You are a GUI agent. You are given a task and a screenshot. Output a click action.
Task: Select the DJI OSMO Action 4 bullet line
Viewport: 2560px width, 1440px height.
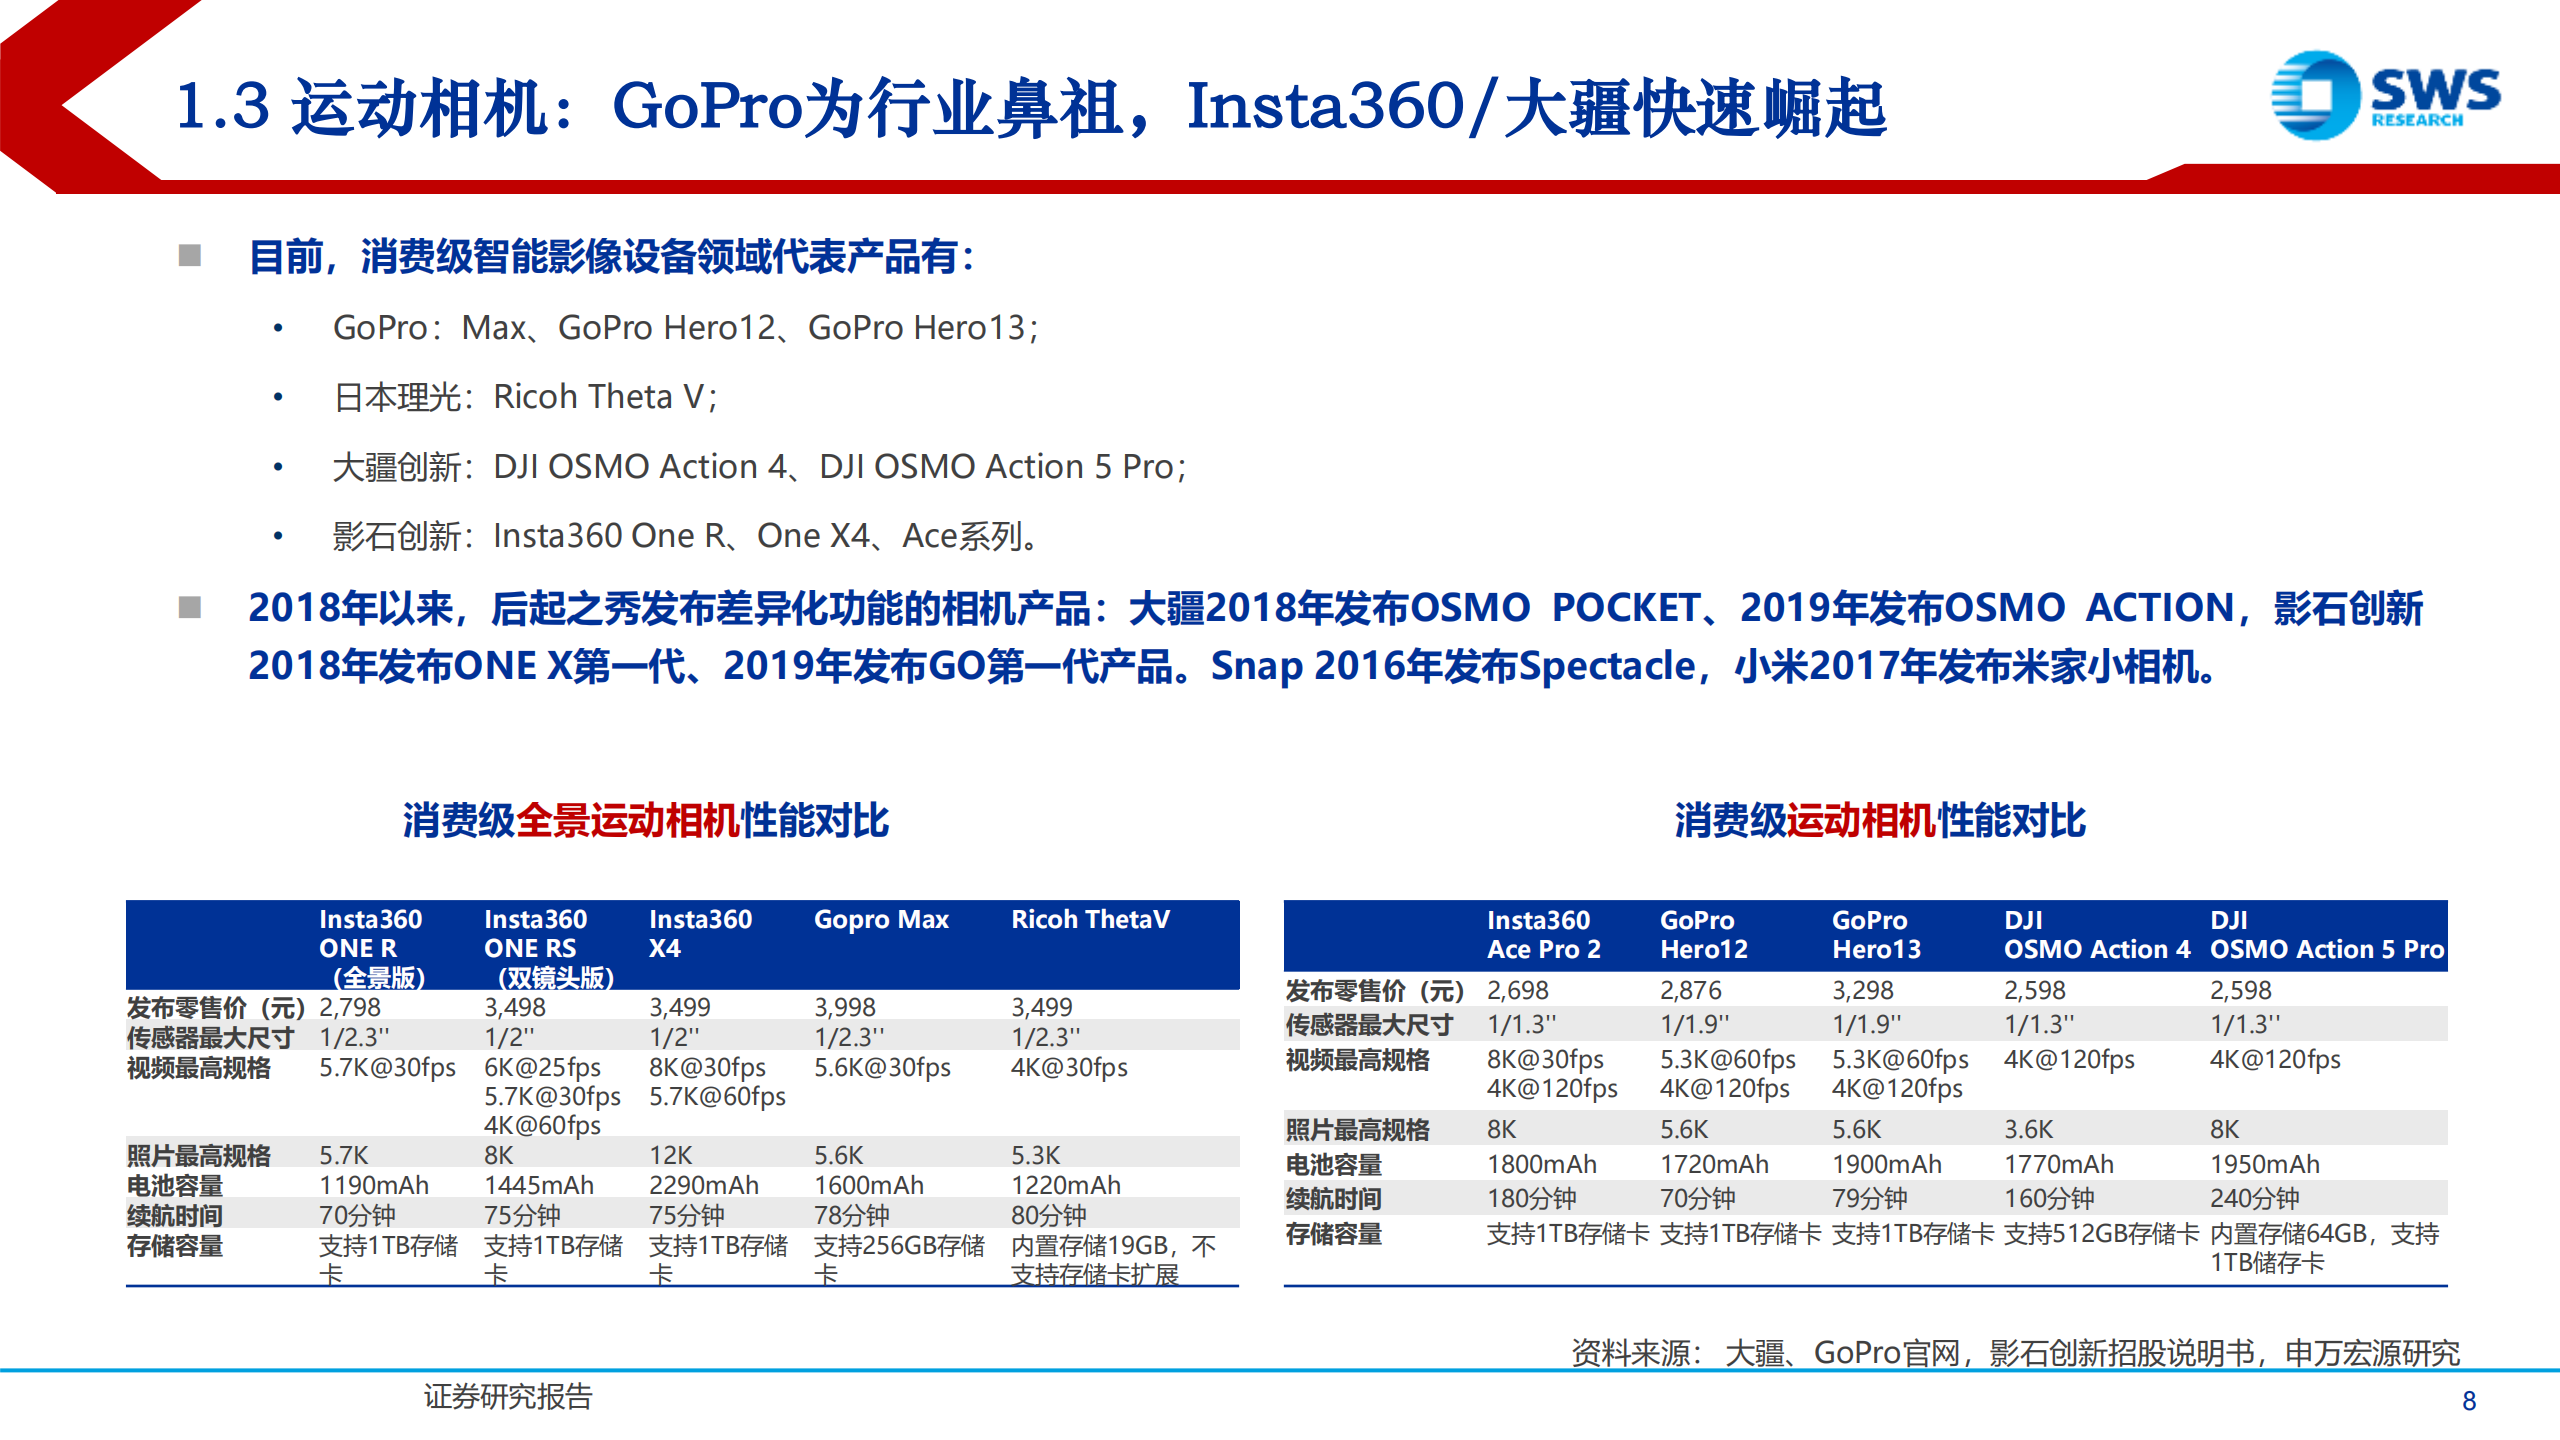(x=760, y=467)
